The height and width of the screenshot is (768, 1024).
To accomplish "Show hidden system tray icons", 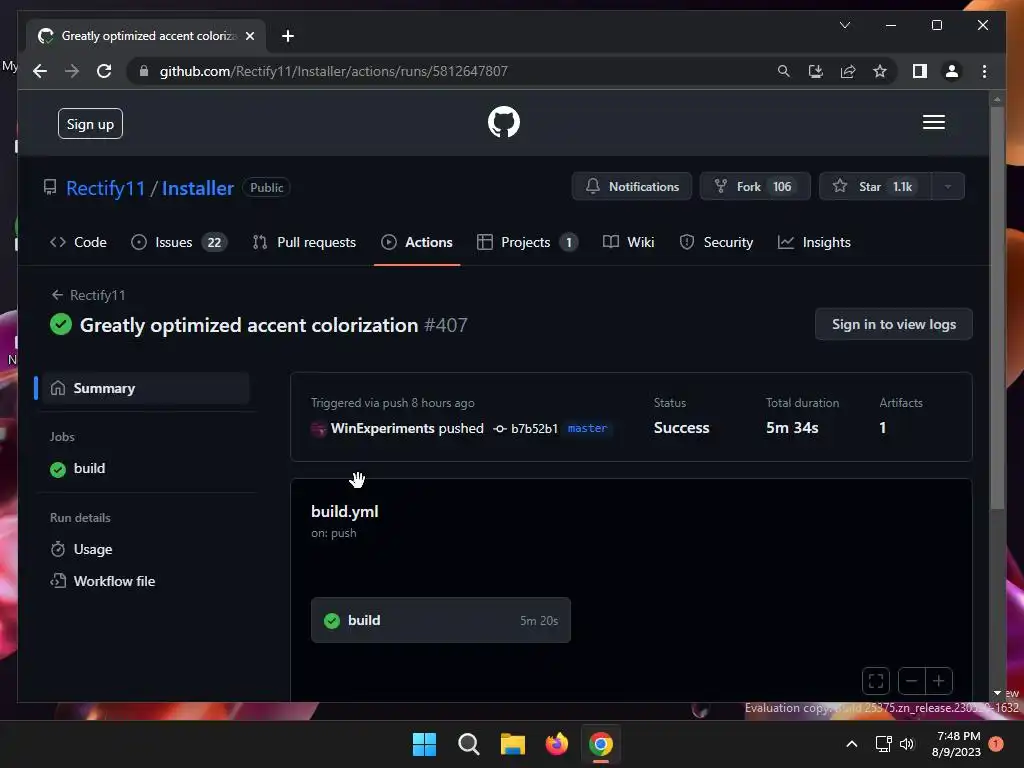I will coord(852,744).
